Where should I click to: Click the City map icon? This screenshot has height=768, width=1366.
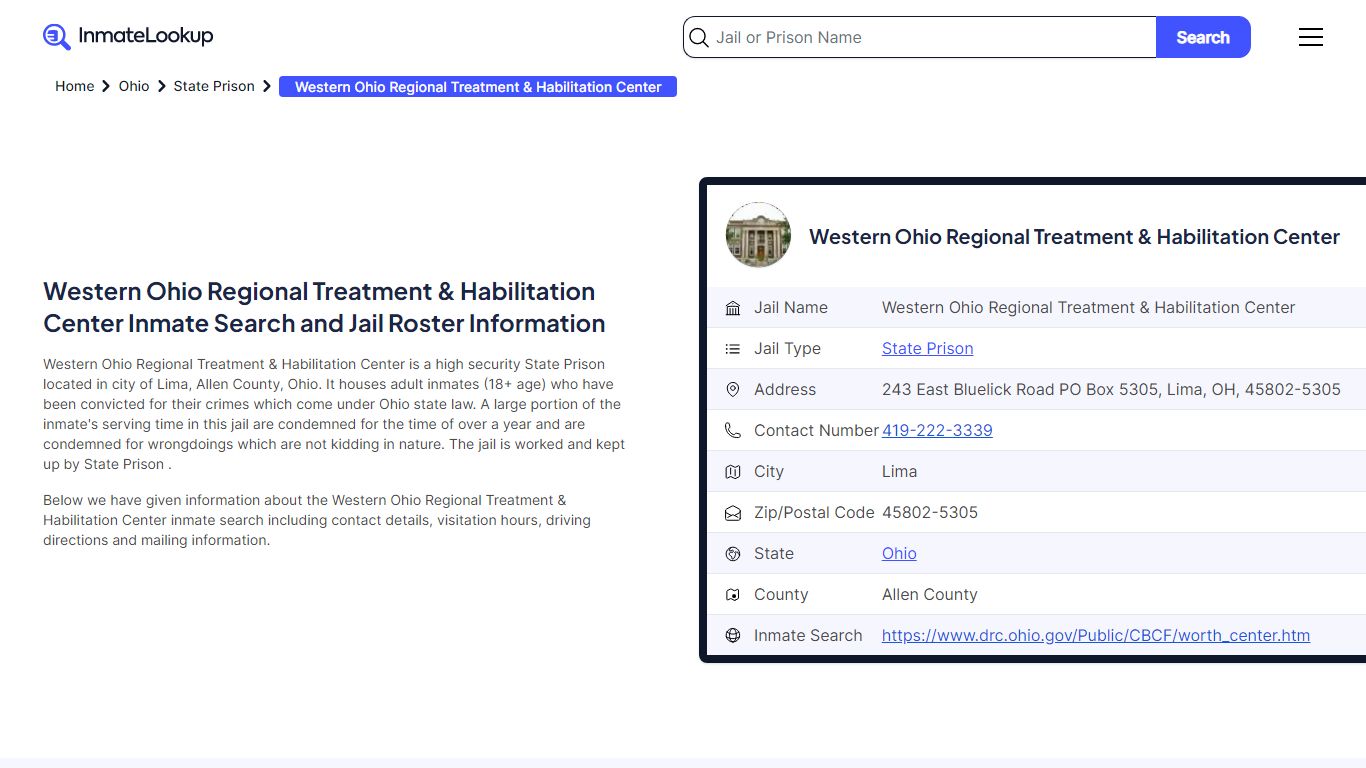click(733, 472)
